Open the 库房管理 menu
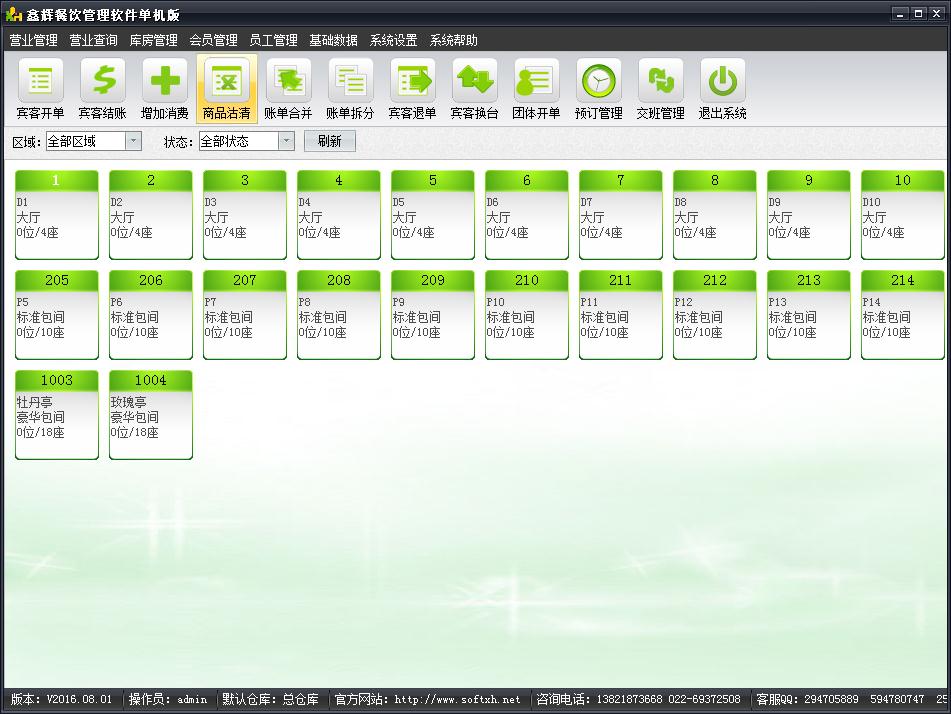Image resolution: width=951 pixels, height=714 pixels. (153, 41)
